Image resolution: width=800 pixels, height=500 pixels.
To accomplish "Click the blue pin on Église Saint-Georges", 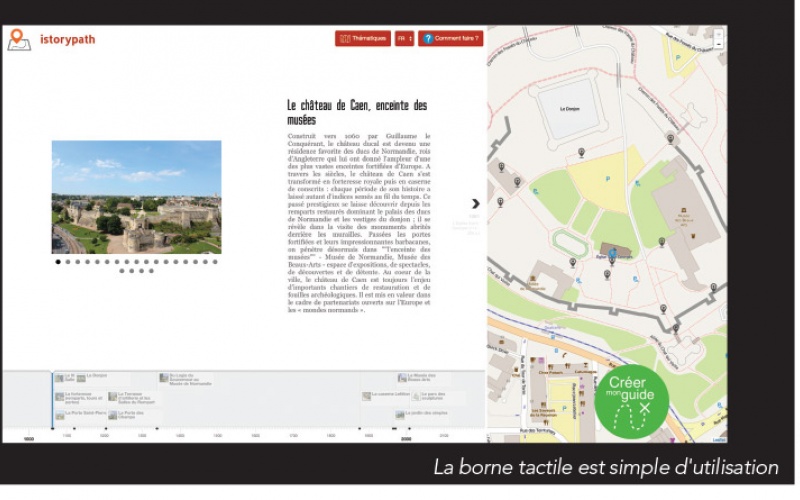I will coord(613,253).
